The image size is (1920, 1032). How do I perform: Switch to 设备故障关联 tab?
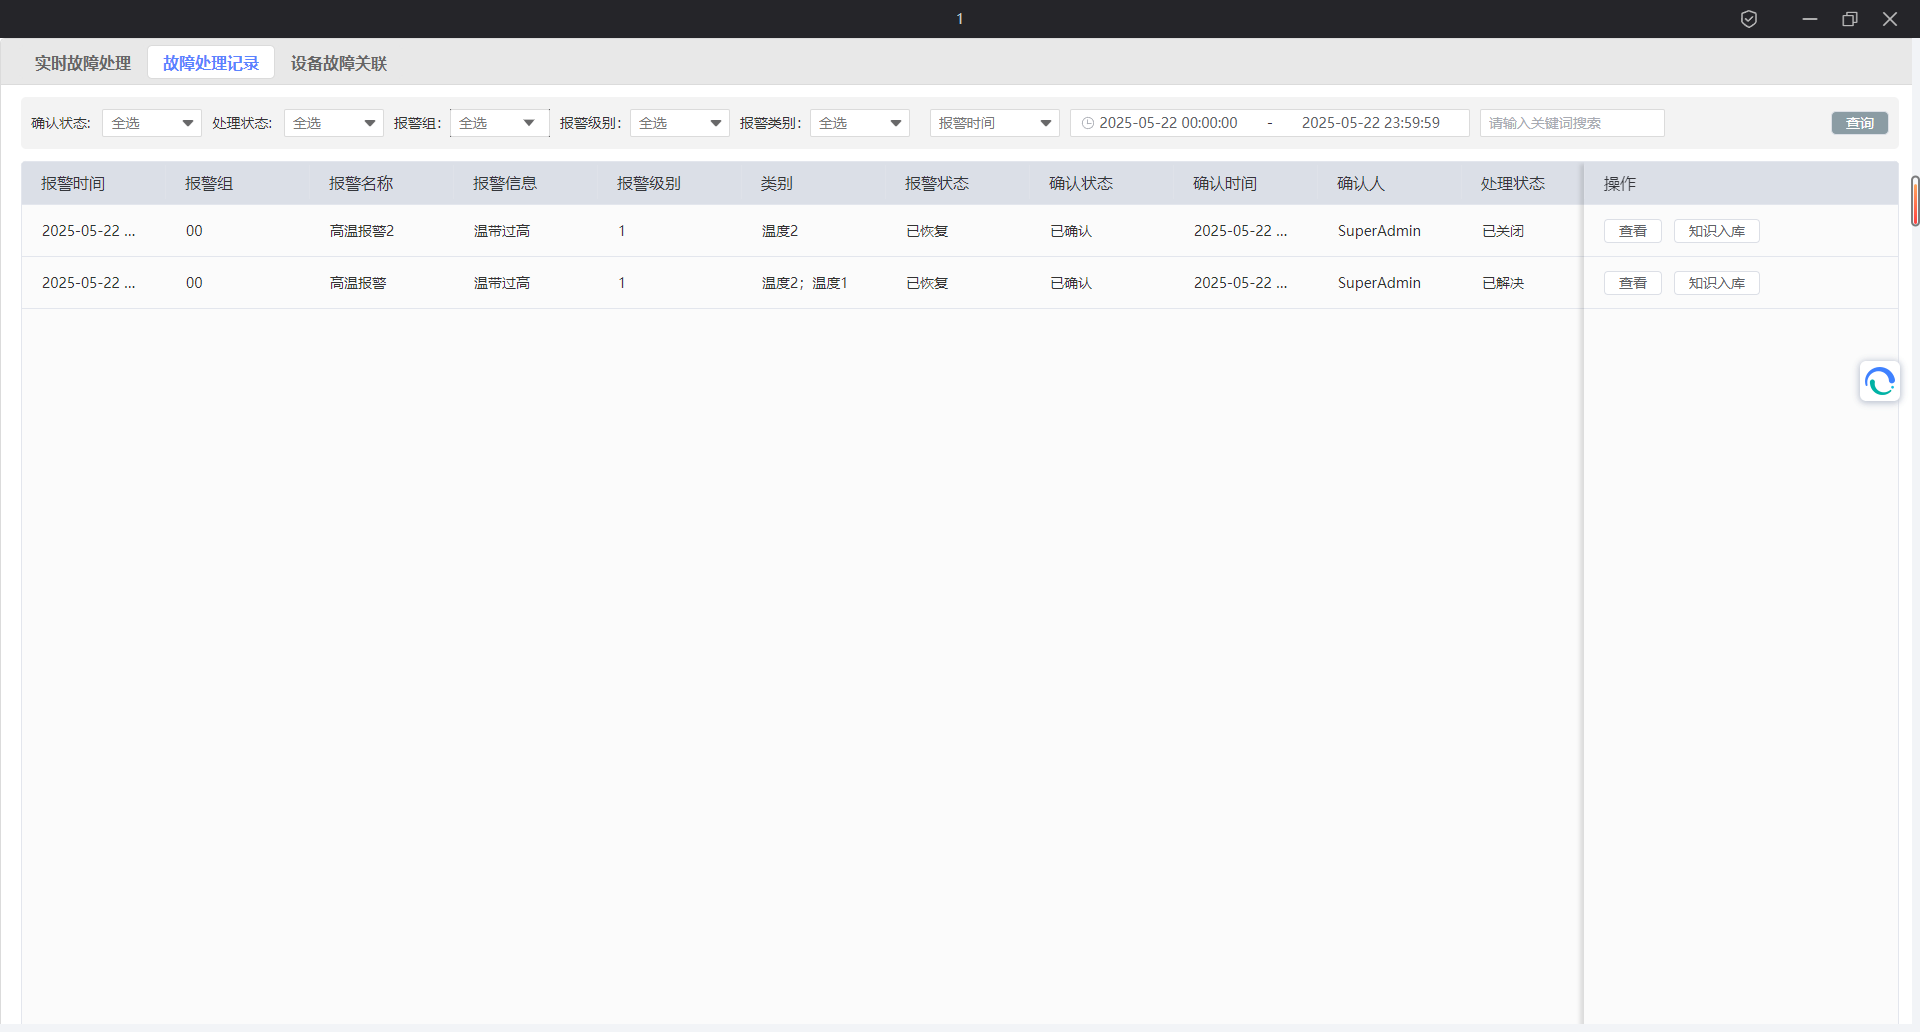(338, 63)
